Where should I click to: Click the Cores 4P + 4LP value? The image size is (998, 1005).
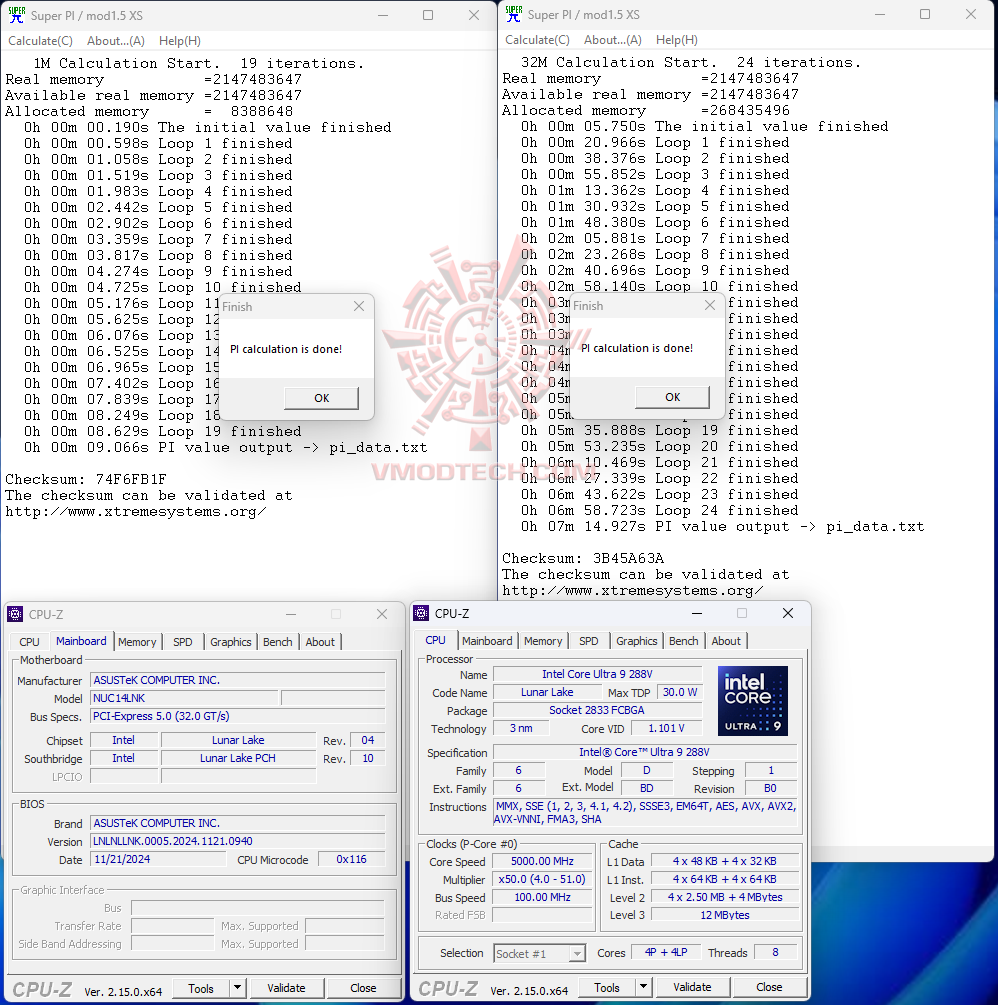pyautogui.click(x=666, y=952)
